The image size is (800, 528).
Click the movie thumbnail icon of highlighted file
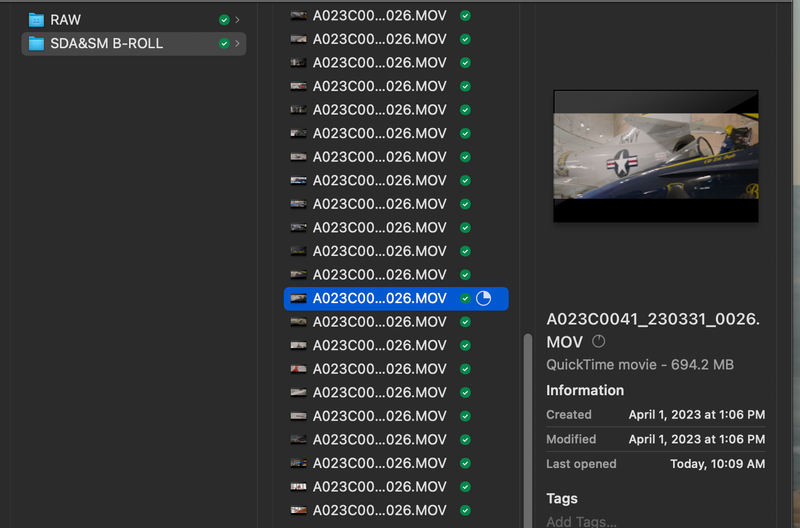[298, 298]
